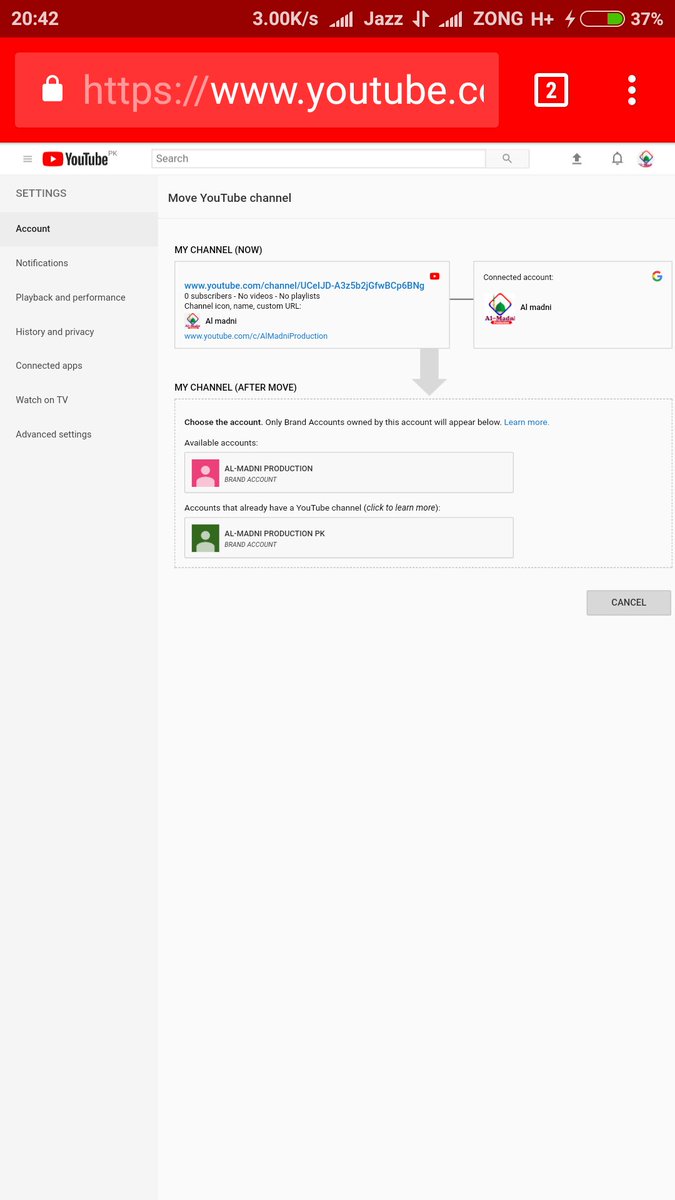
Task: Click pink avatar of AL-MADNI PRODUCTION account
Action: click(205, 473)
